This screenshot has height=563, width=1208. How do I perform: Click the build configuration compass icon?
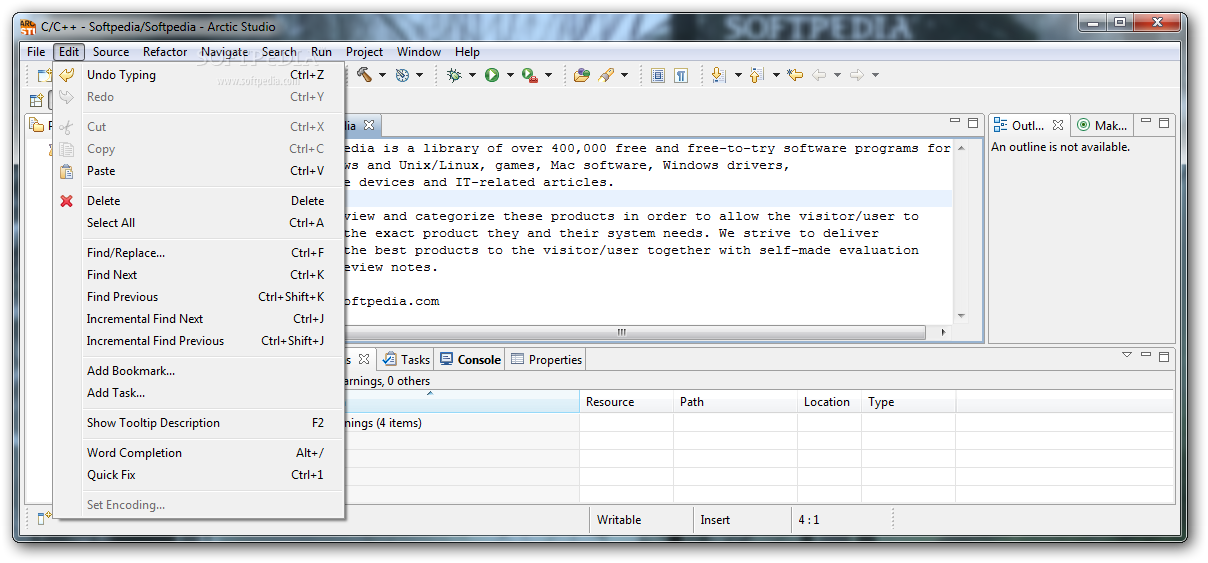point(402,75)
